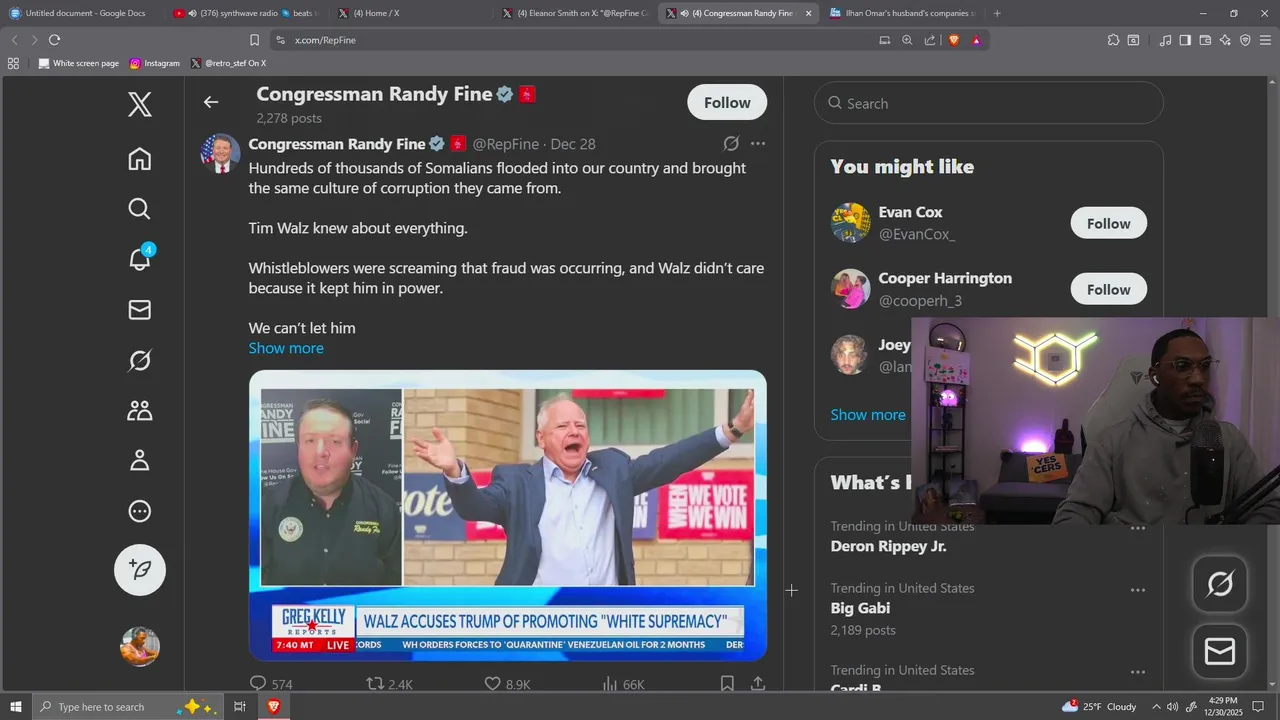Open Communities icon in sidebar
The width and height of the screenshot is (1280, 720).
(140, 410)
